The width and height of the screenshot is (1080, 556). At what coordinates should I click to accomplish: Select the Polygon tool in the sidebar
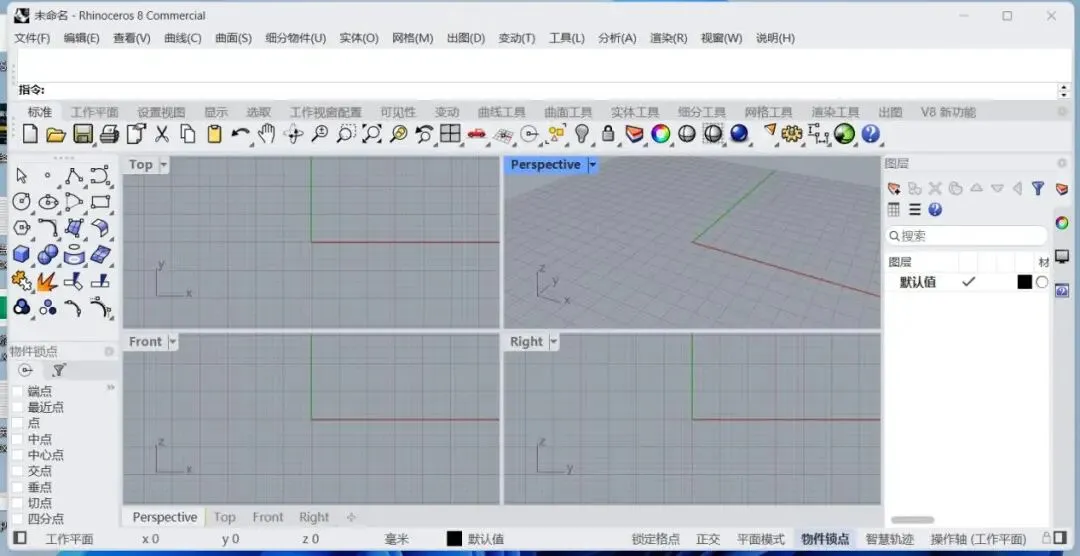click(21, 228)
